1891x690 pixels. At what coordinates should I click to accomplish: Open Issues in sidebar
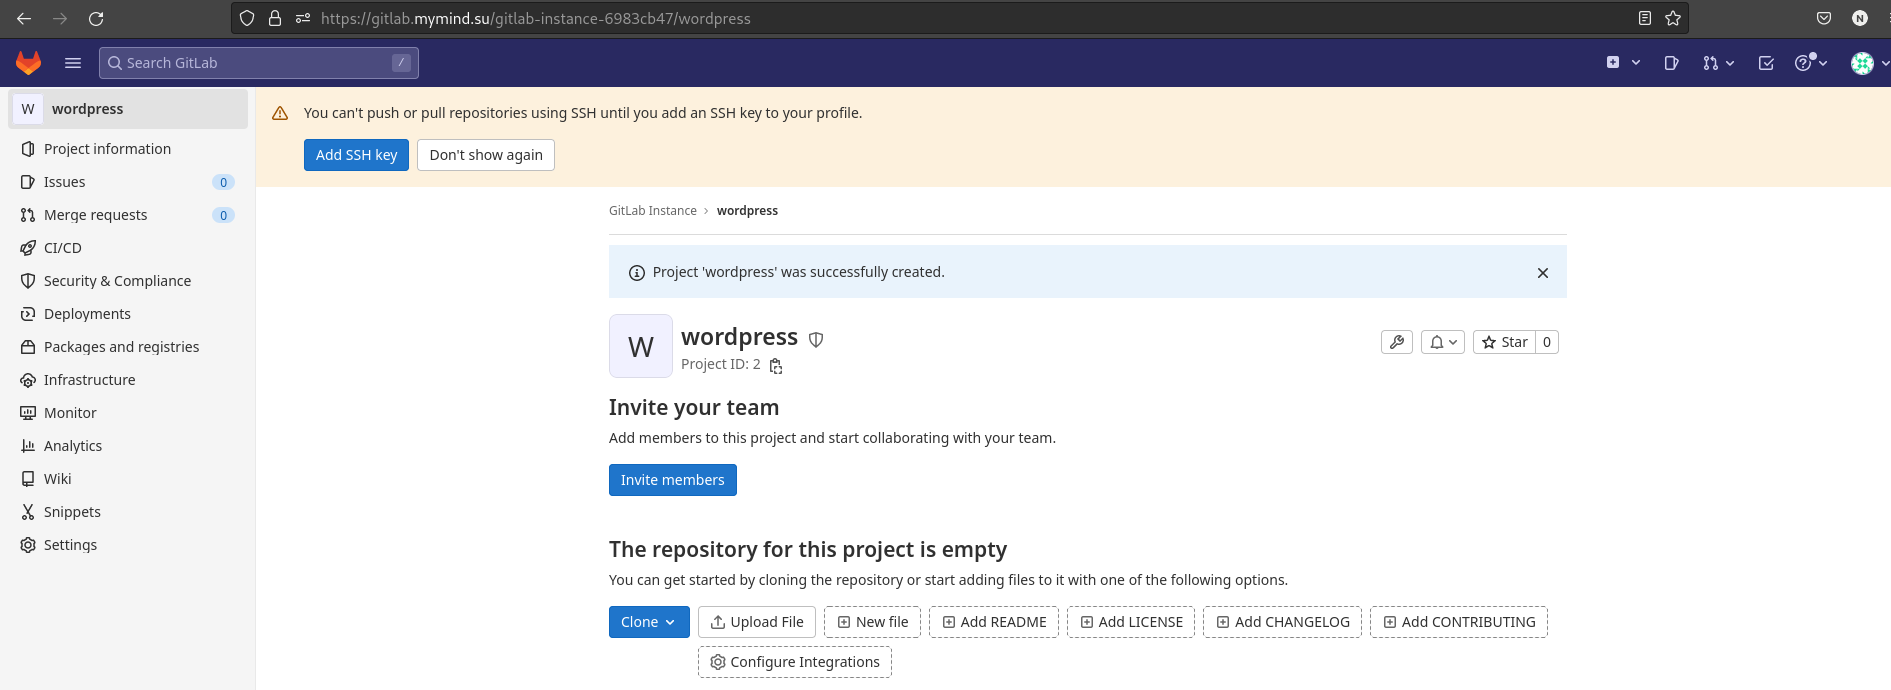128,182
